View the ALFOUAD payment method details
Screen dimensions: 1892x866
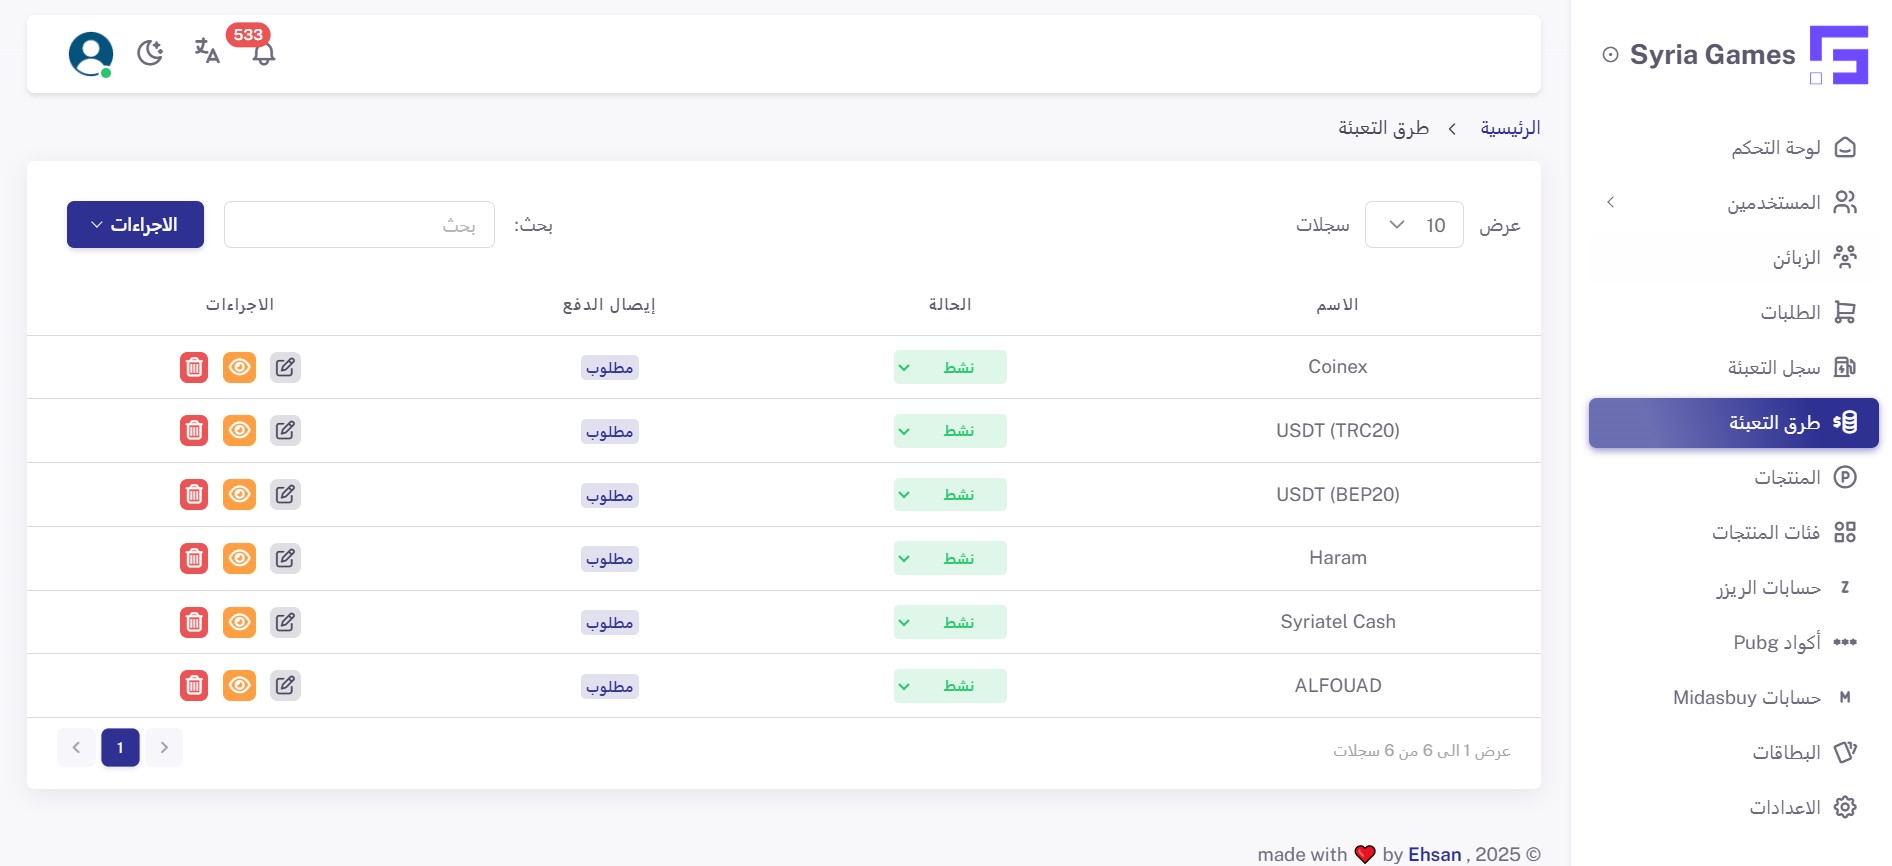239,685
